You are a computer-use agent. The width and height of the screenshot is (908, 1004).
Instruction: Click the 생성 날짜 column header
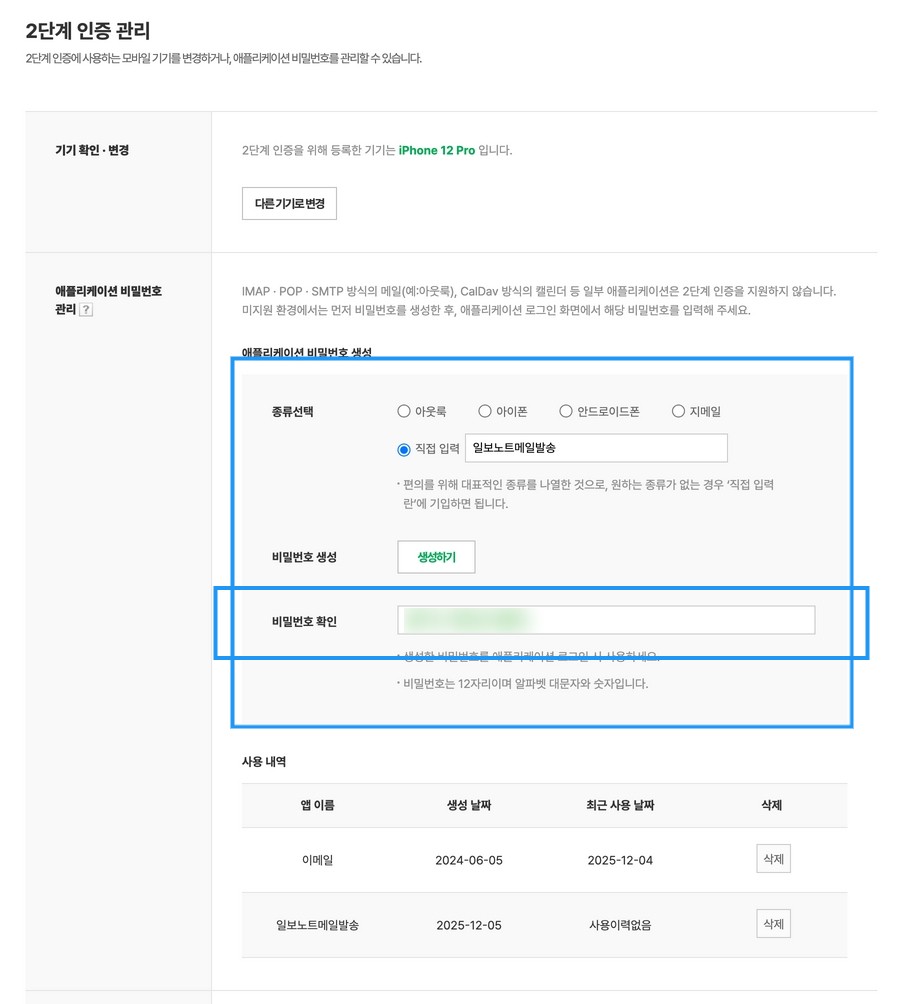coord(469,805)
